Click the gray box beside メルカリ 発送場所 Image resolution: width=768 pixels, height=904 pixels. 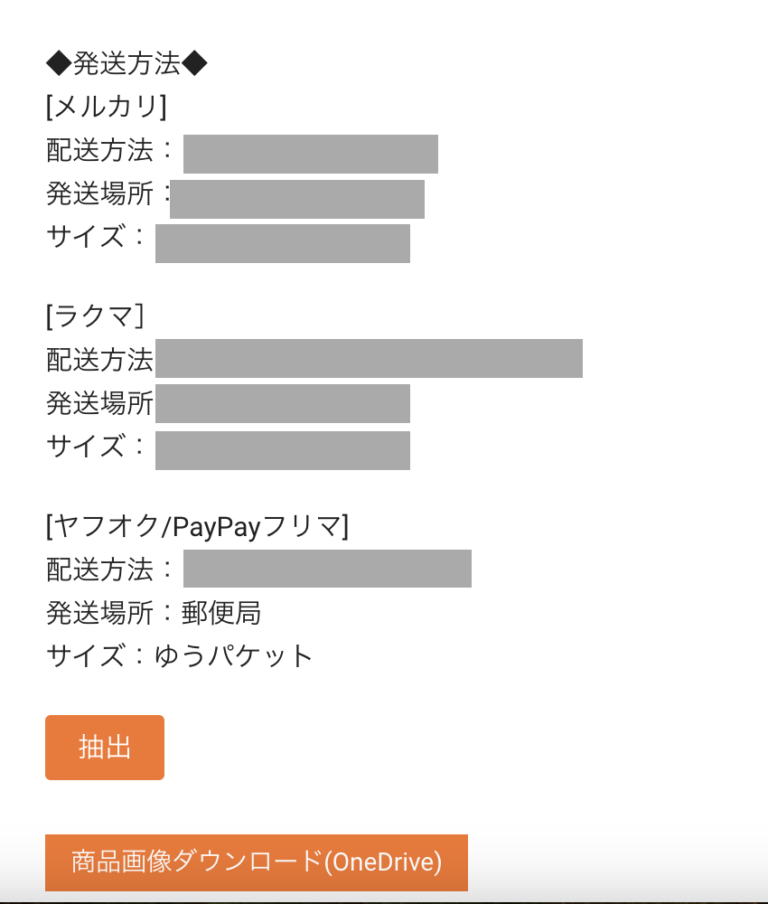297,198
